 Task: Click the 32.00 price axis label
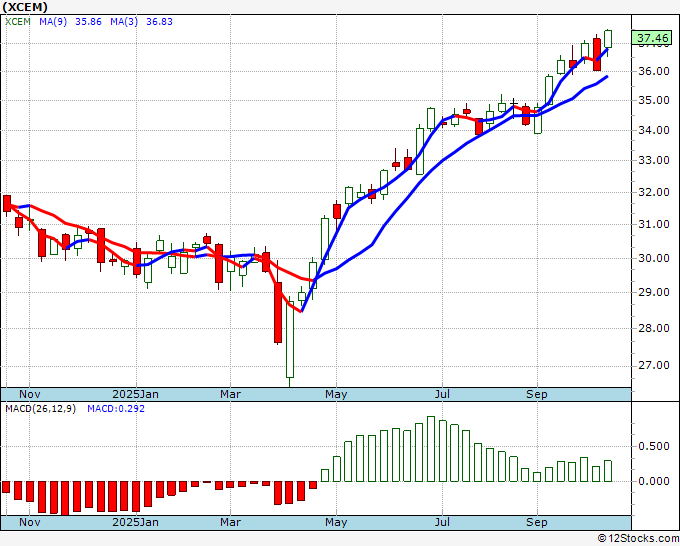(654, 192)
